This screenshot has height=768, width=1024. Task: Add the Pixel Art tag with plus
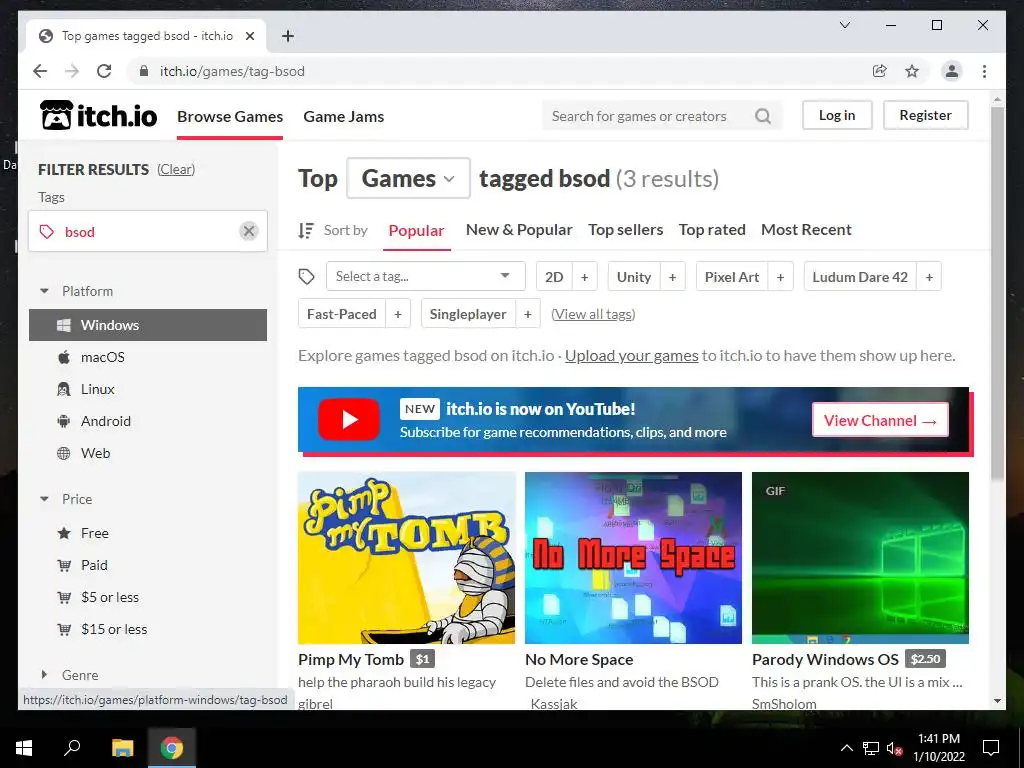point(780,277)
